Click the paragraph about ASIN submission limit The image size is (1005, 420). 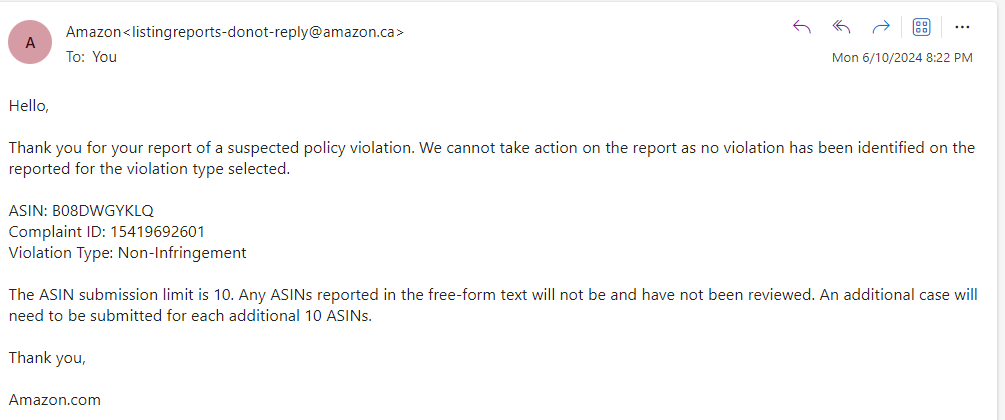click(x=493, y=305)
